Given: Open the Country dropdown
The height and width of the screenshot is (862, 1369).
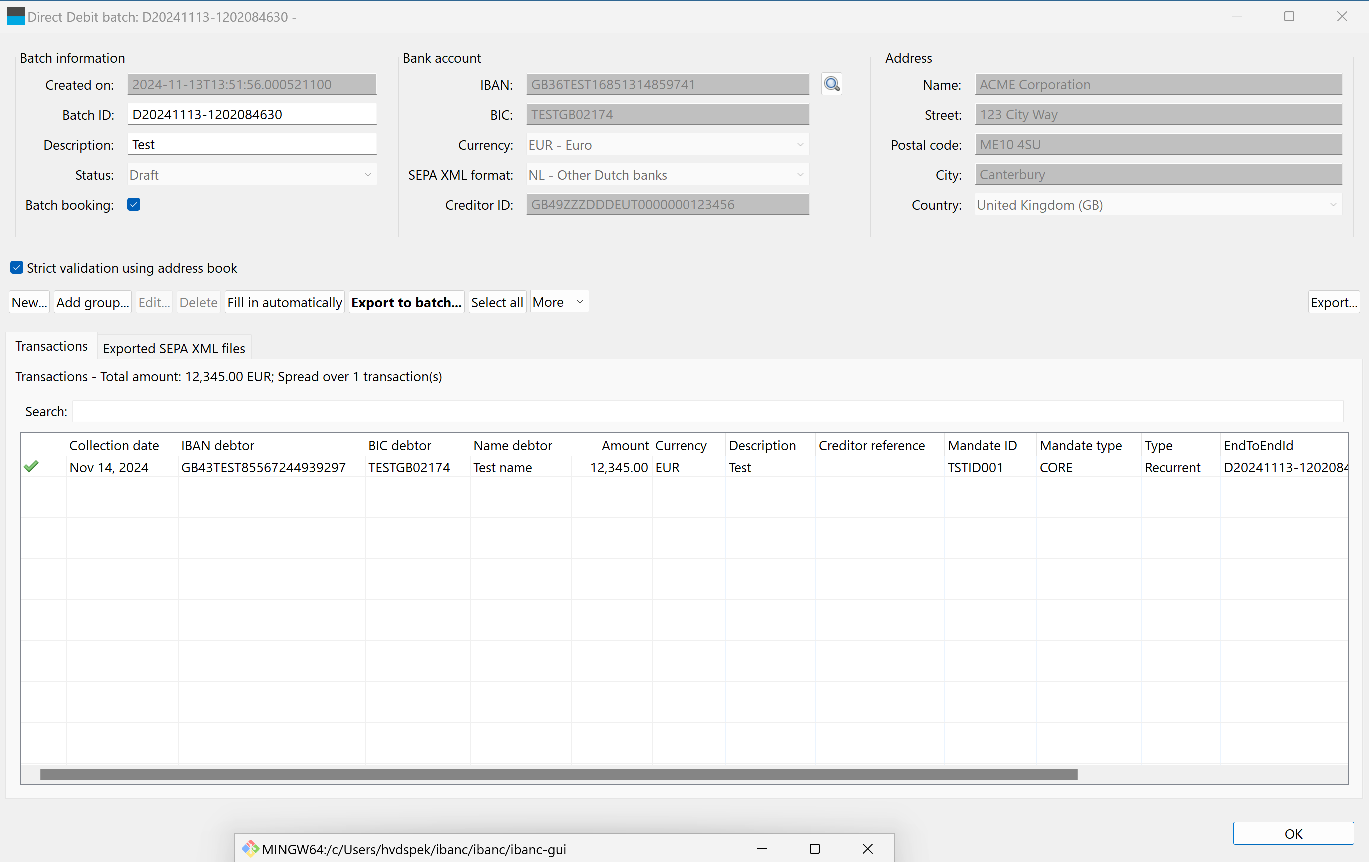Looking at the screenshot, I should (x=1158, y=205).
